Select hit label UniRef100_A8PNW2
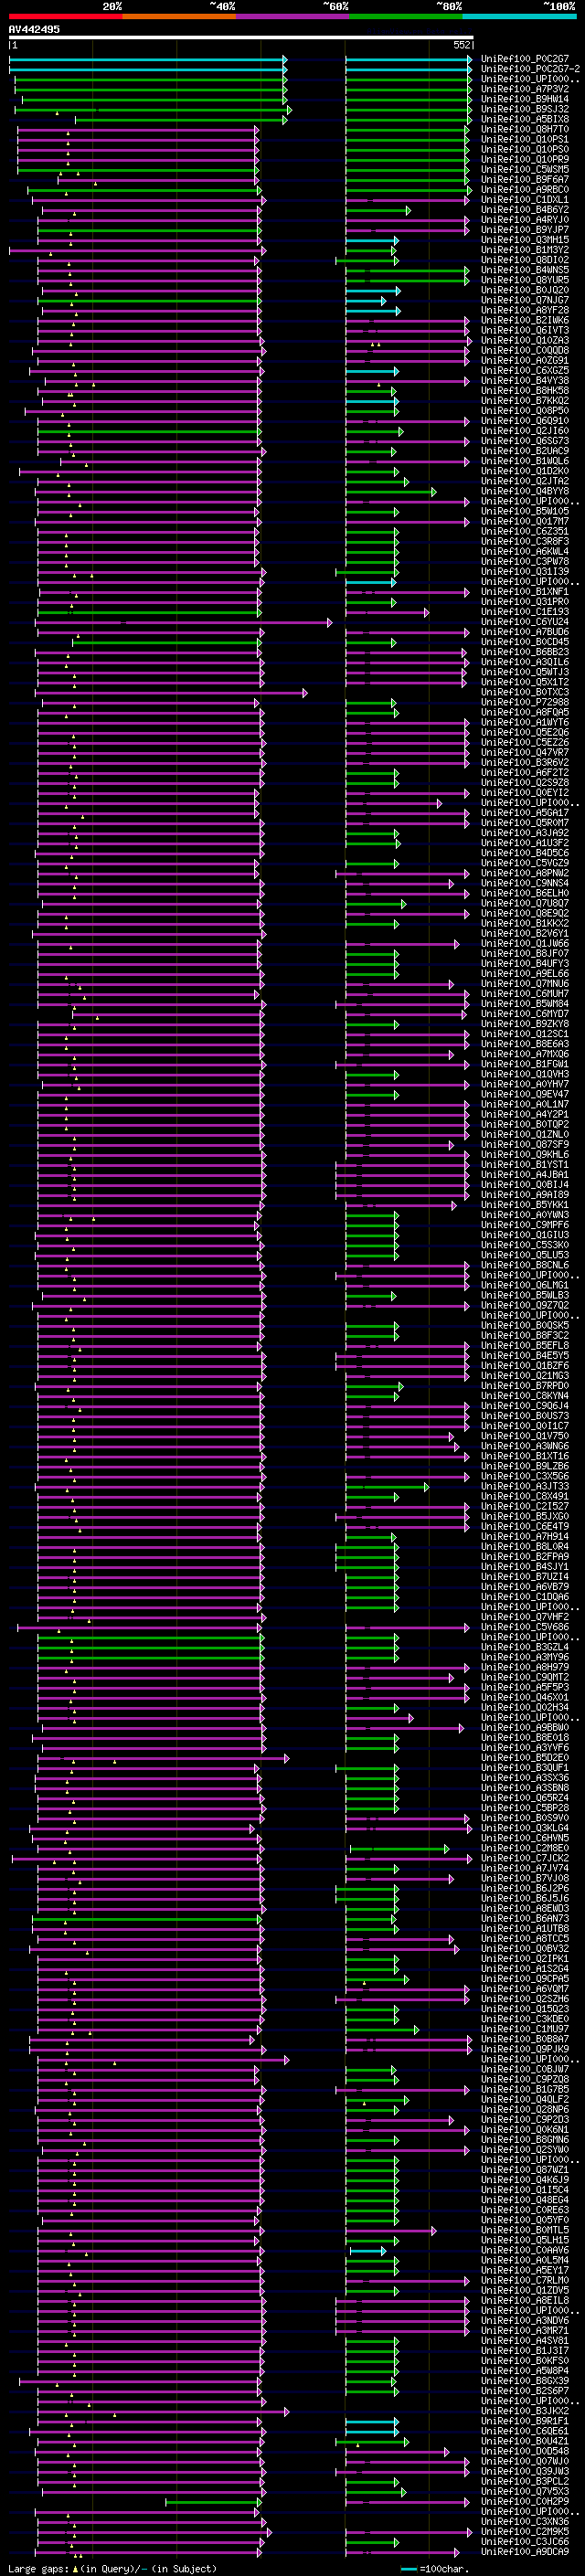Viewport: 585px width, 2576px height. pyautogui.click(x=525, y=873)
